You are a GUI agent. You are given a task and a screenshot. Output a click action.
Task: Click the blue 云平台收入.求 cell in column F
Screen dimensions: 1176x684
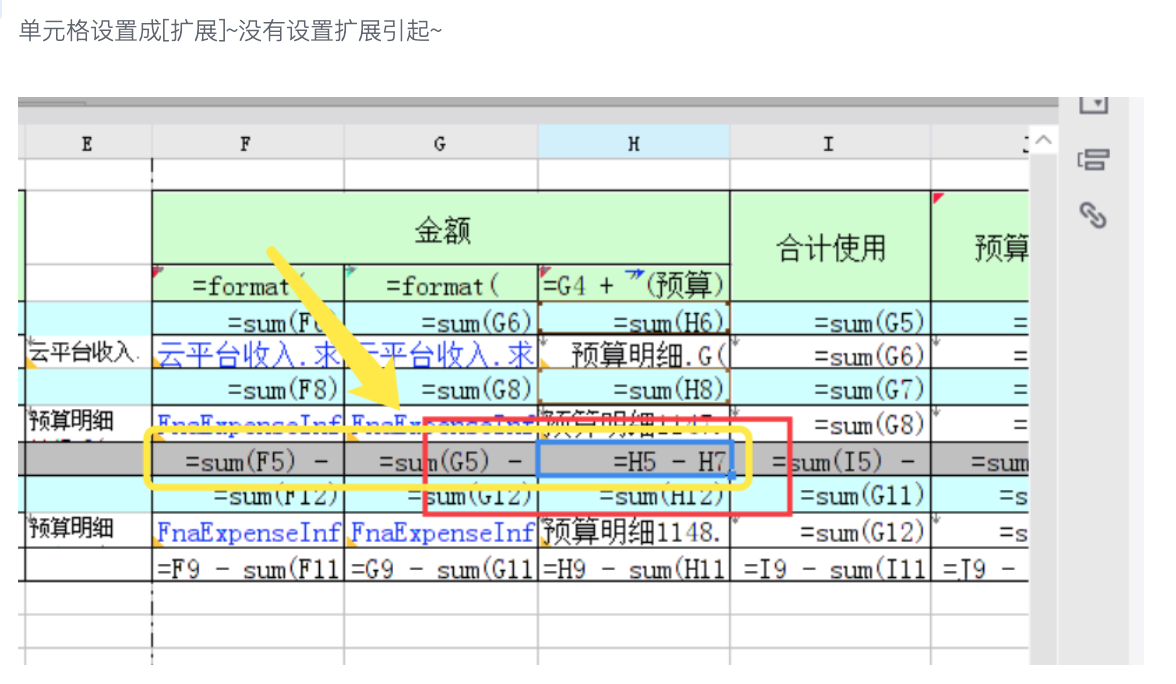[248, 352]
